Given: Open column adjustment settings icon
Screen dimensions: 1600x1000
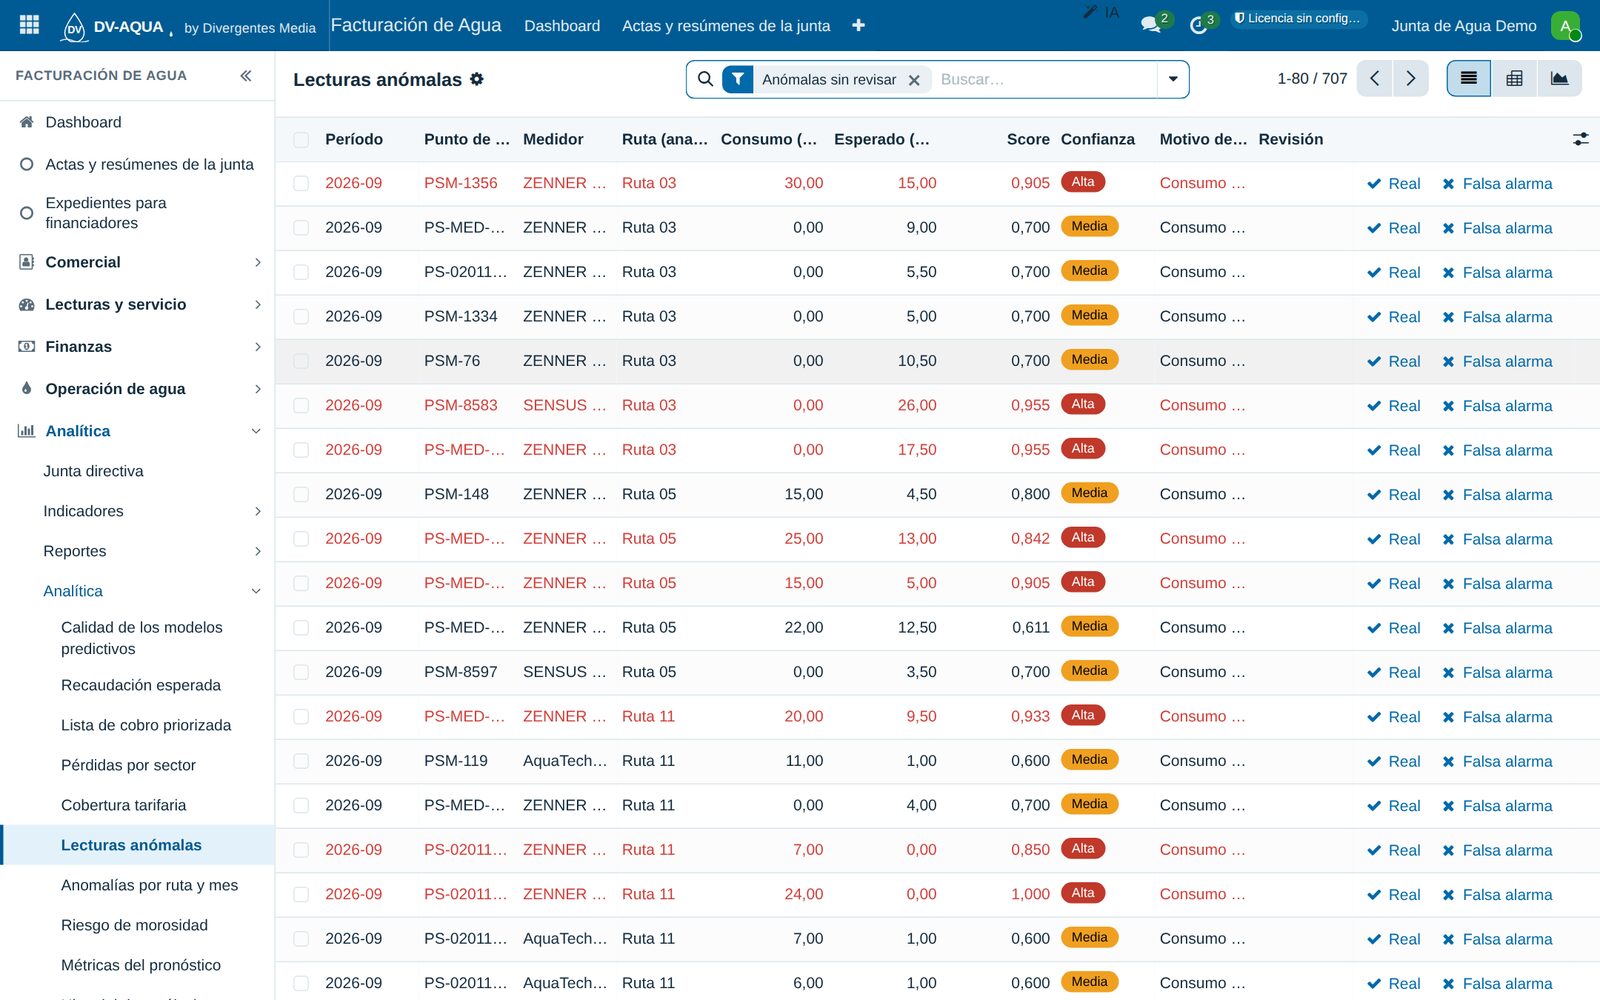Looking at the screenshot, I should 1580,139.
